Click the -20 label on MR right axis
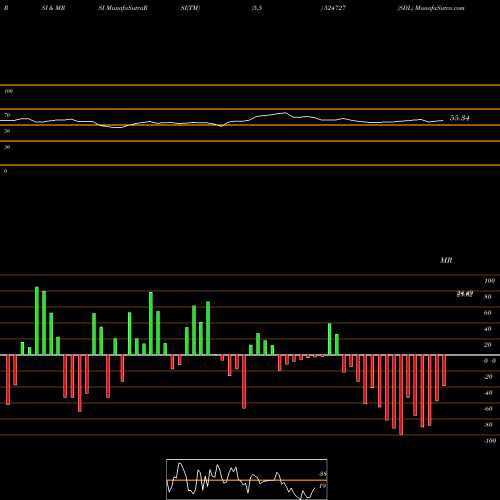Screen dimensions: 500x500 [488, 377]
